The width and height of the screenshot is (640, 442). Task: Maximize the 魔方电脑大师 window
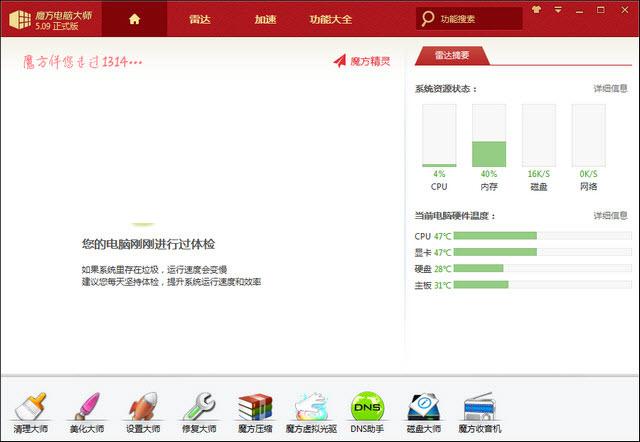600,10
